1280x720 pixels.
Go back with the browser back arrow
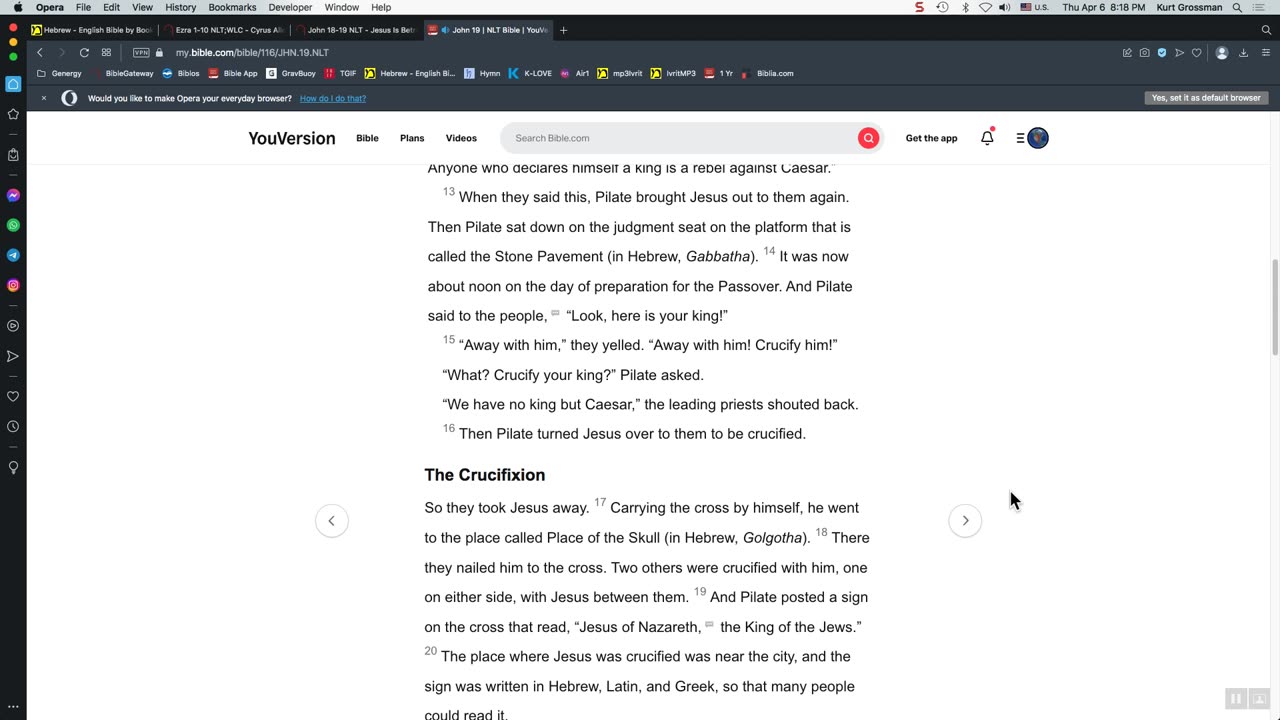pos(40,52)
